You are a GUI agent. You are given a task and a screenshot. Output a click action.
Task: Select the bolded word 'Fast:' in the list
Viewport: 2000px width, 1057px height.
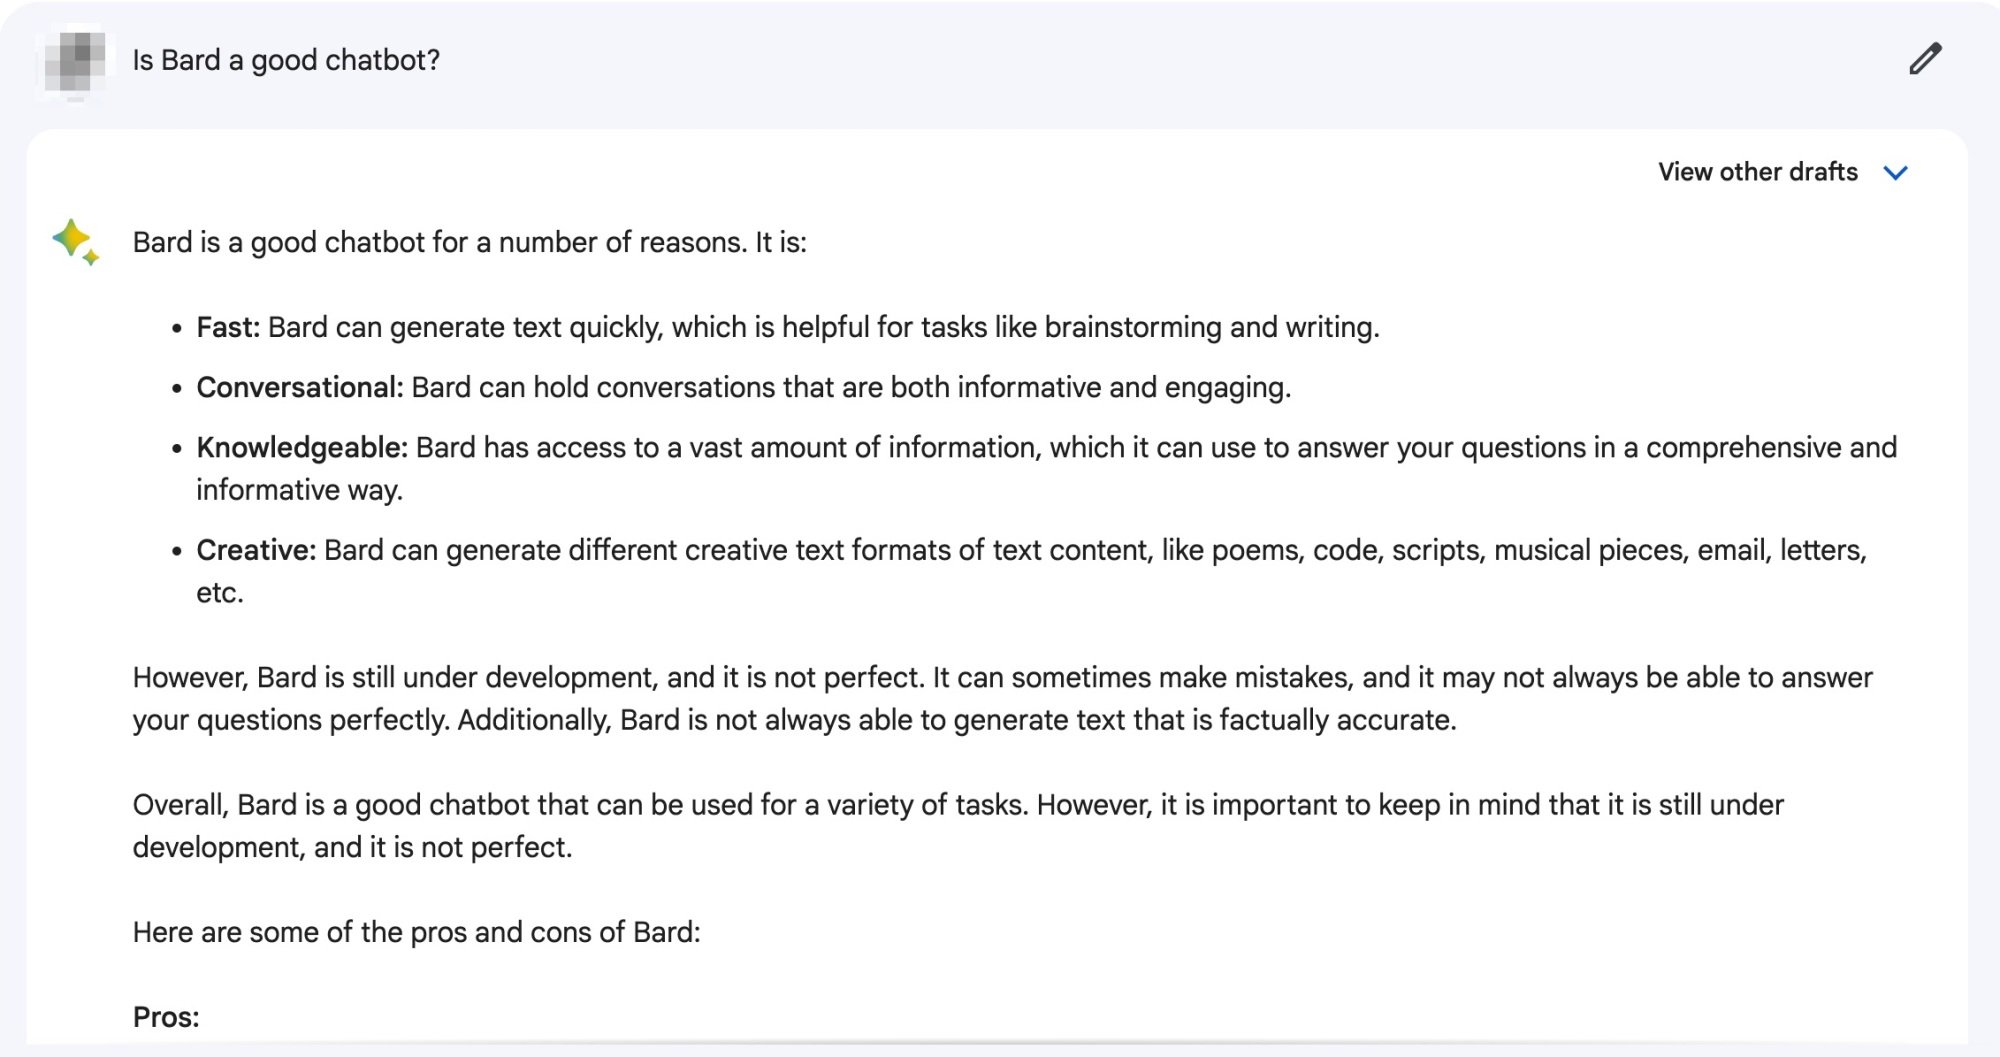point(228,325)
